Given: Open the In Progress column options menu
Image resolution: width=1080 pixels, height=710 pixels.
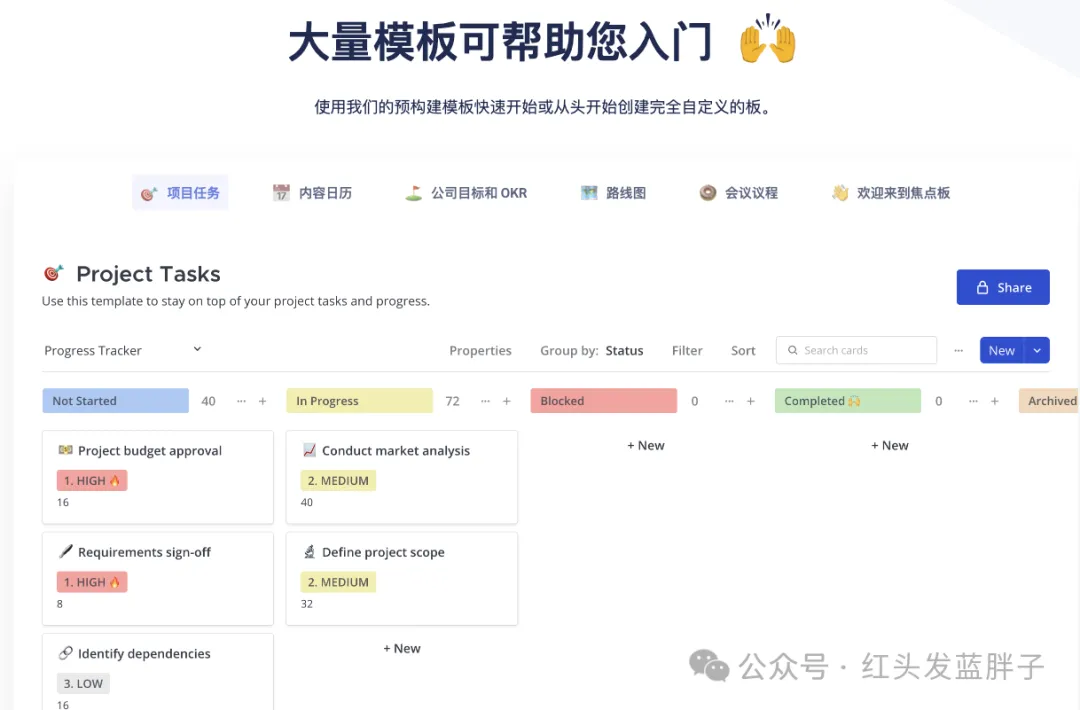Looking at the screenshot, I should point(485,401).
